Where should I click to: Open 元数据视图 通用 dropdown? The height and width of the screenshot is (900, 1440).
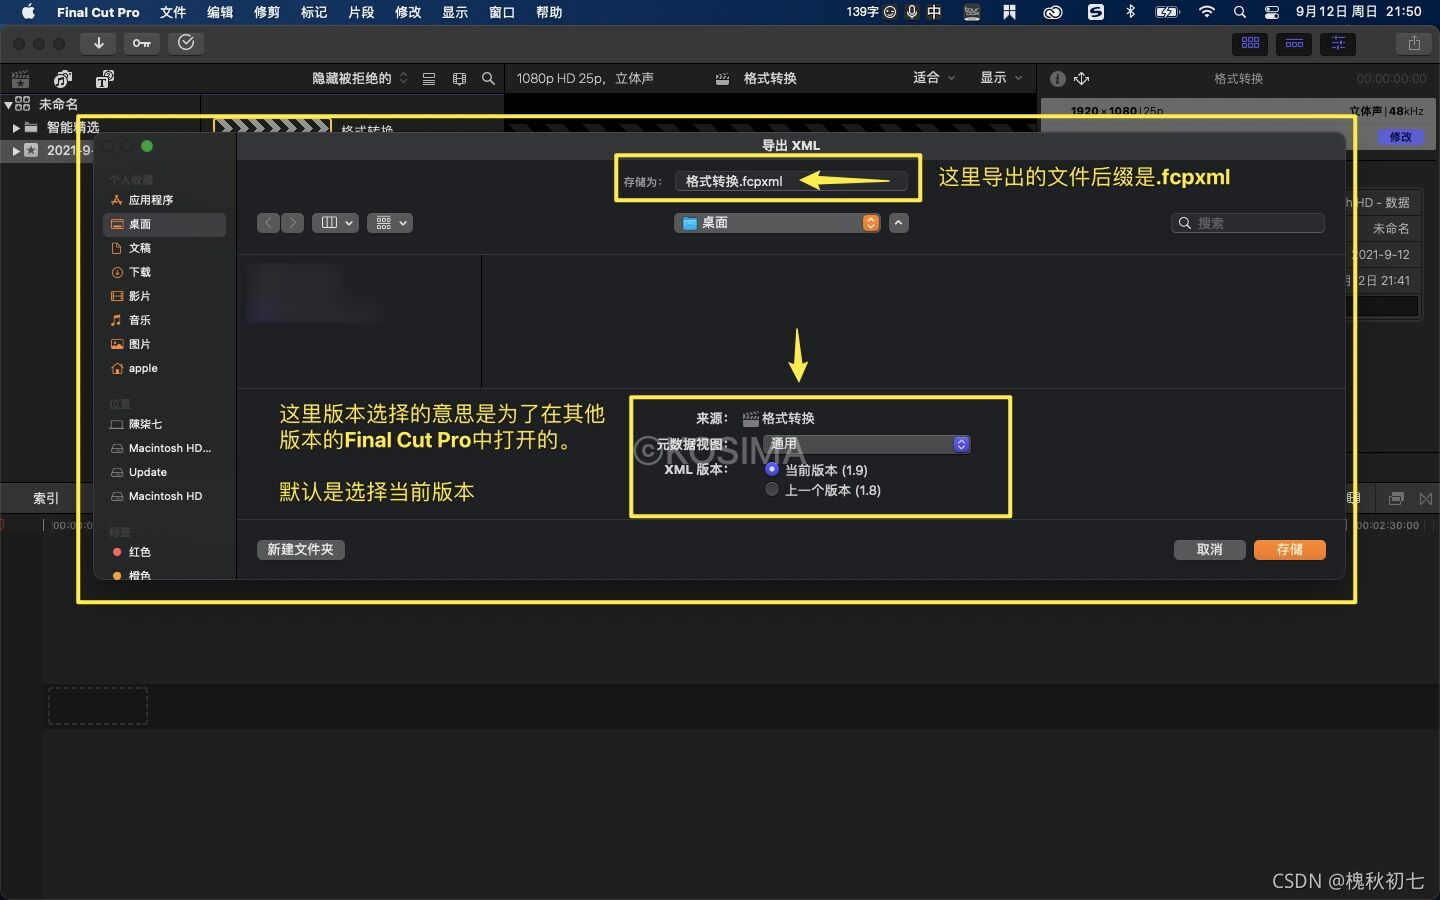(x=866, y=444)
